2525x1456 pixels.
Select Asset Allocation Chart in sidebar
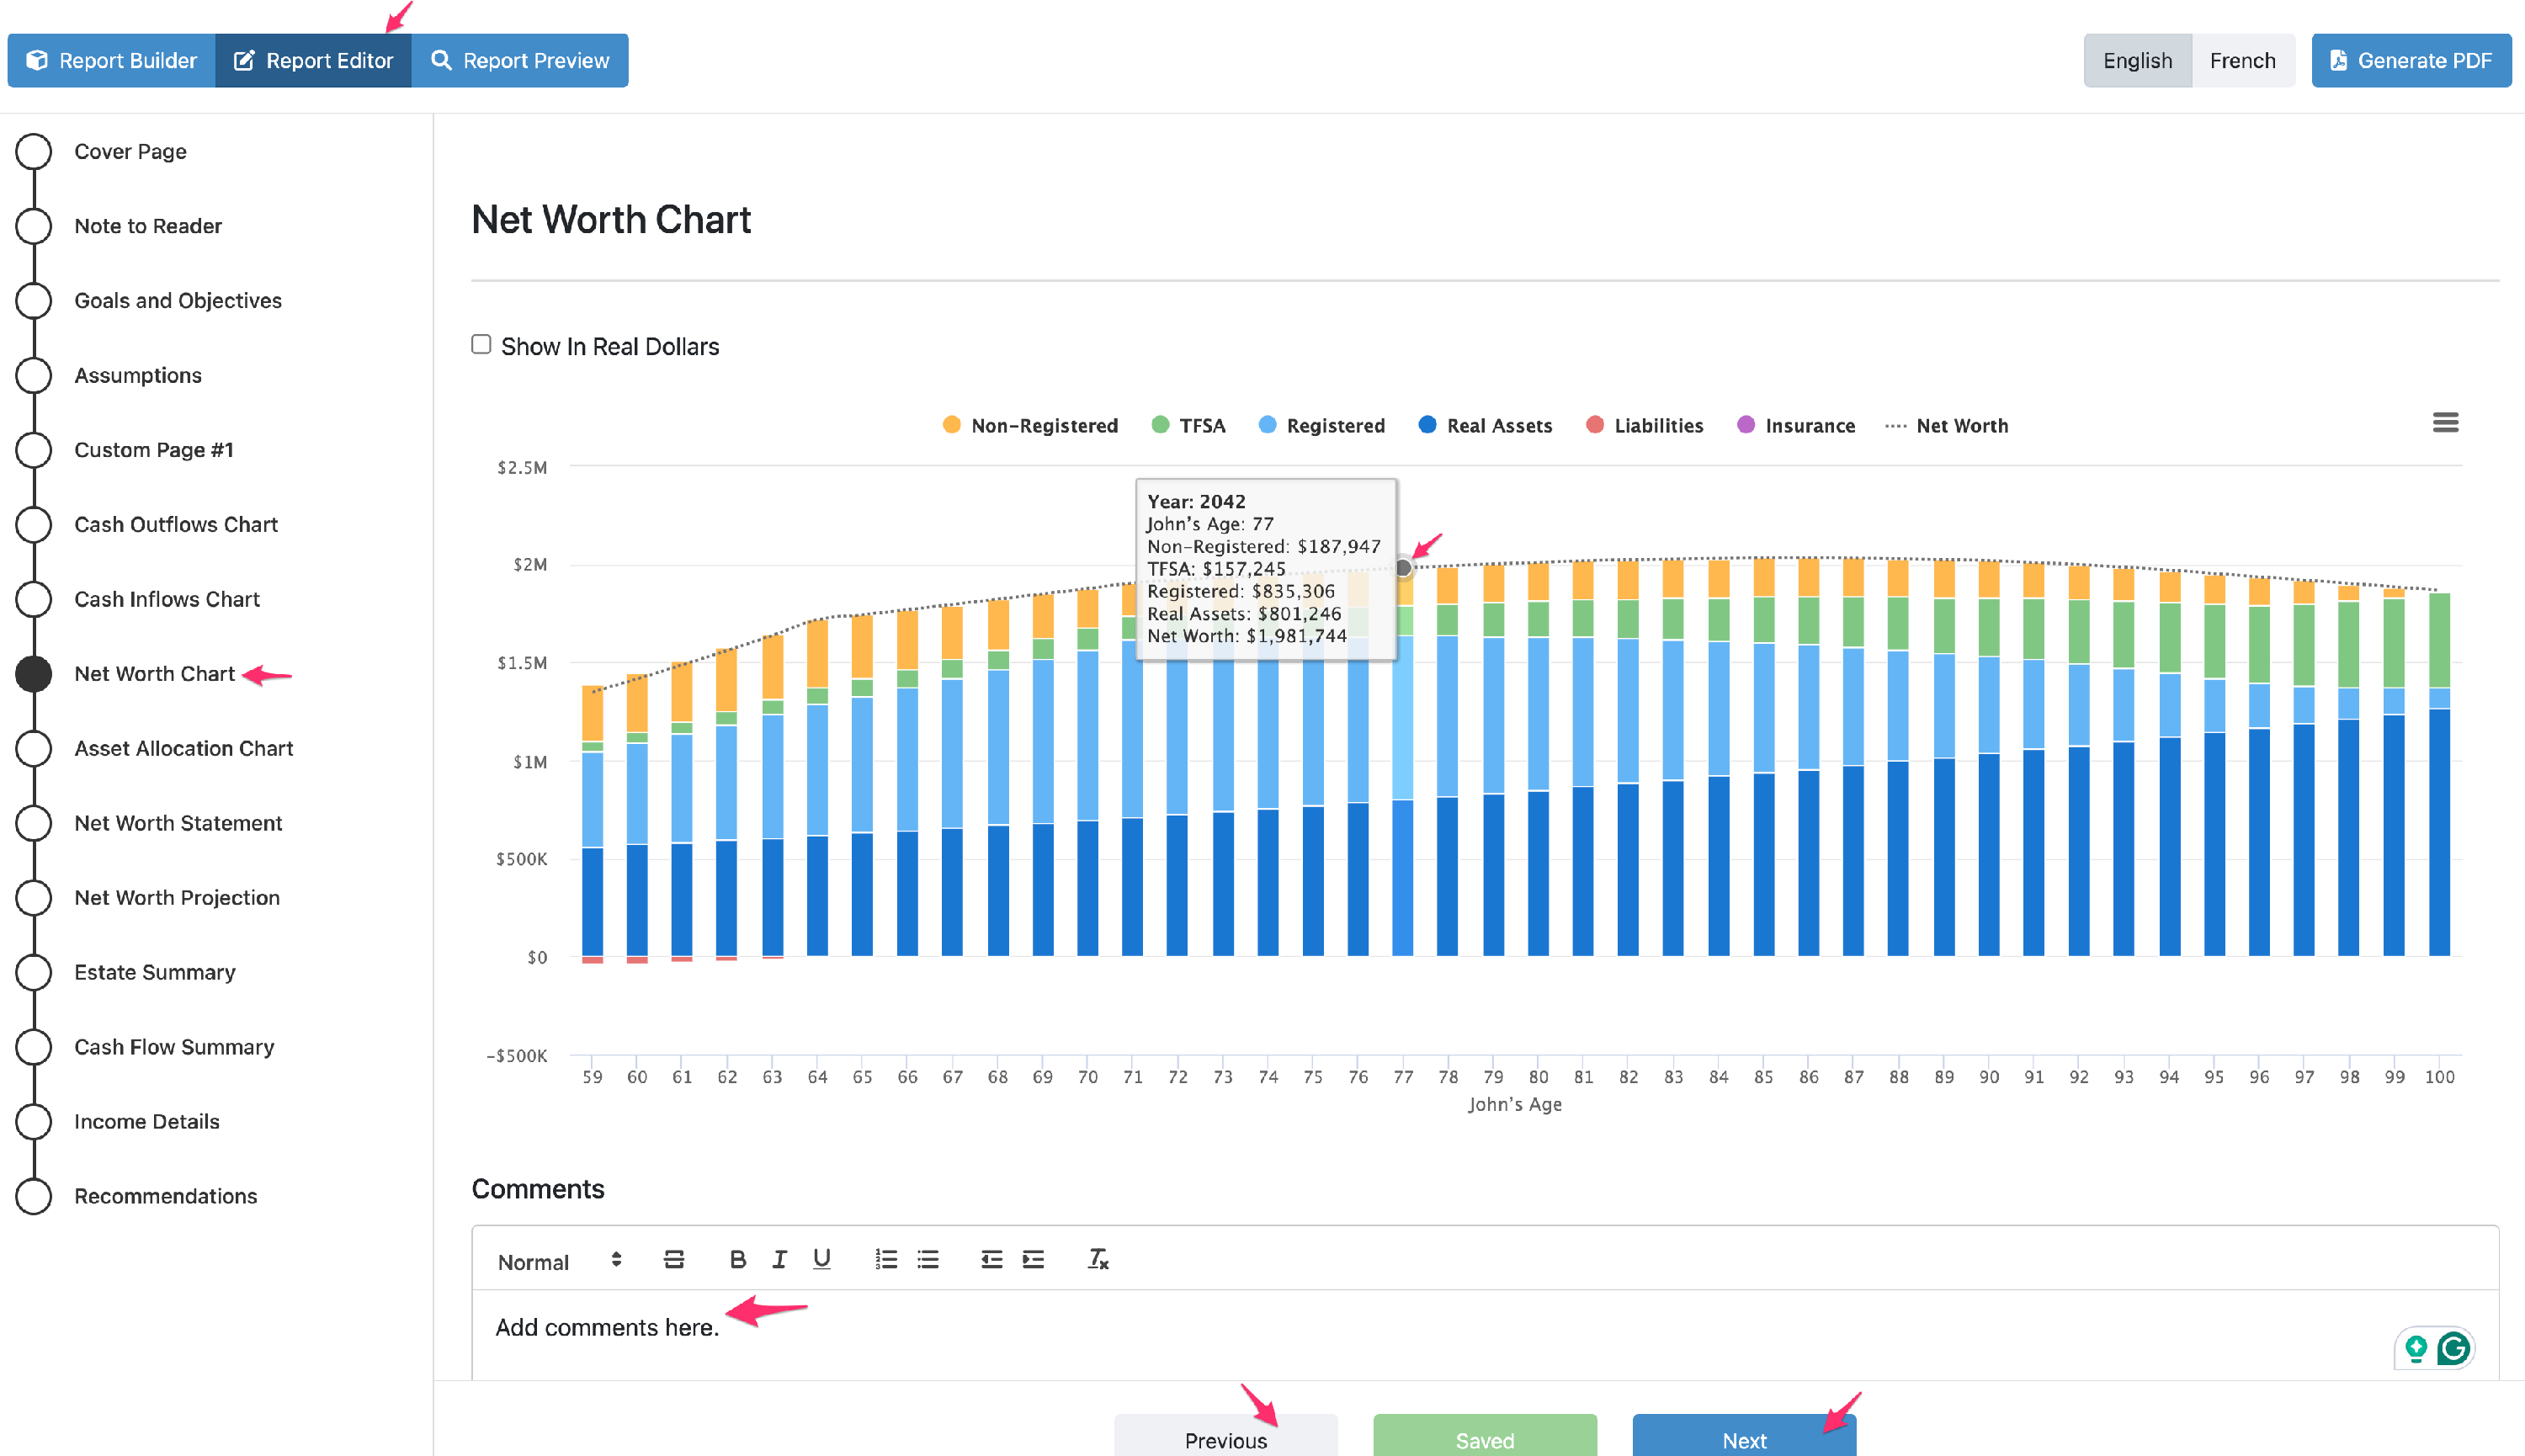(183, 748)
